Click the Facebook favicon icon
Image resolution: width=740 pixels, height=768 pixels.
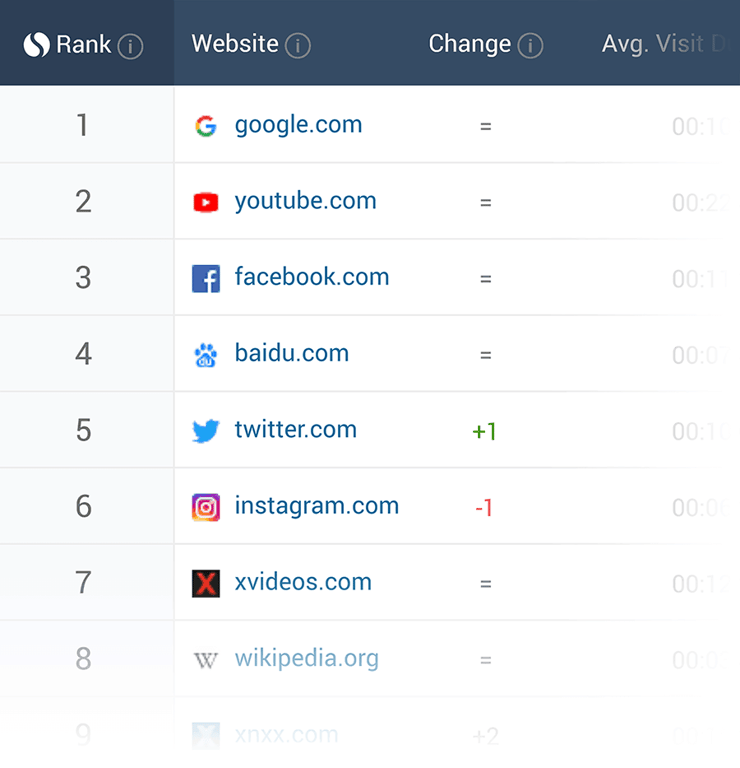(206, 279)
